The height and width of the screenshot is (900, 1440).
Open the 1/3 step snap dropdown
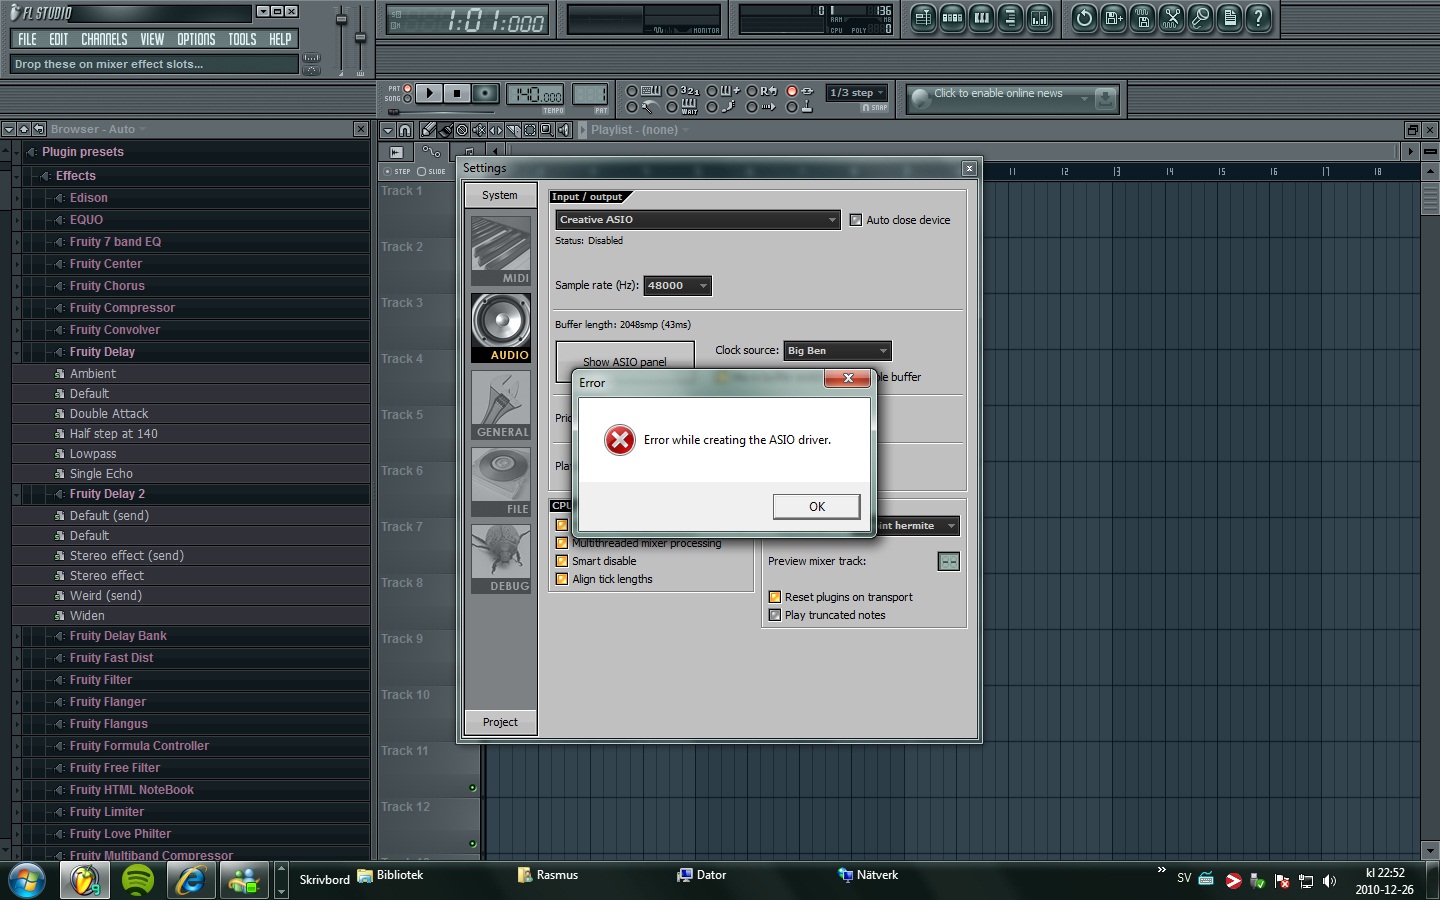pyautogui.click(x=857, y=93)
